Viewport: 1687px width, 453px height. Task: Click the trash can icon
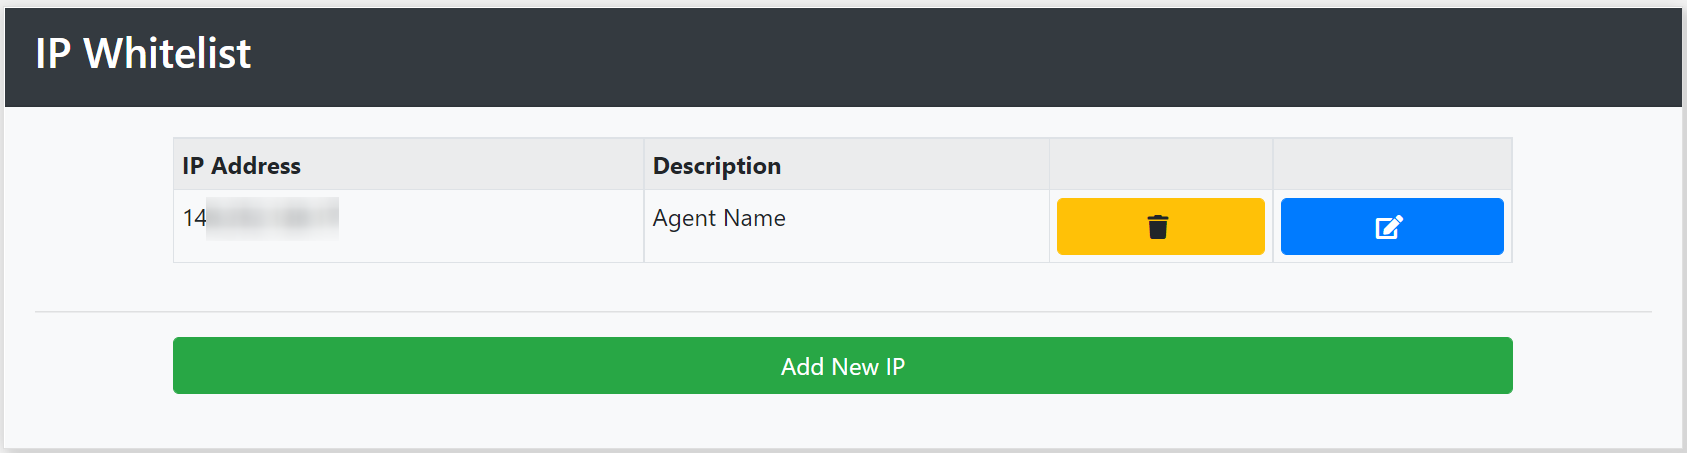click(x=1158, y=227)
